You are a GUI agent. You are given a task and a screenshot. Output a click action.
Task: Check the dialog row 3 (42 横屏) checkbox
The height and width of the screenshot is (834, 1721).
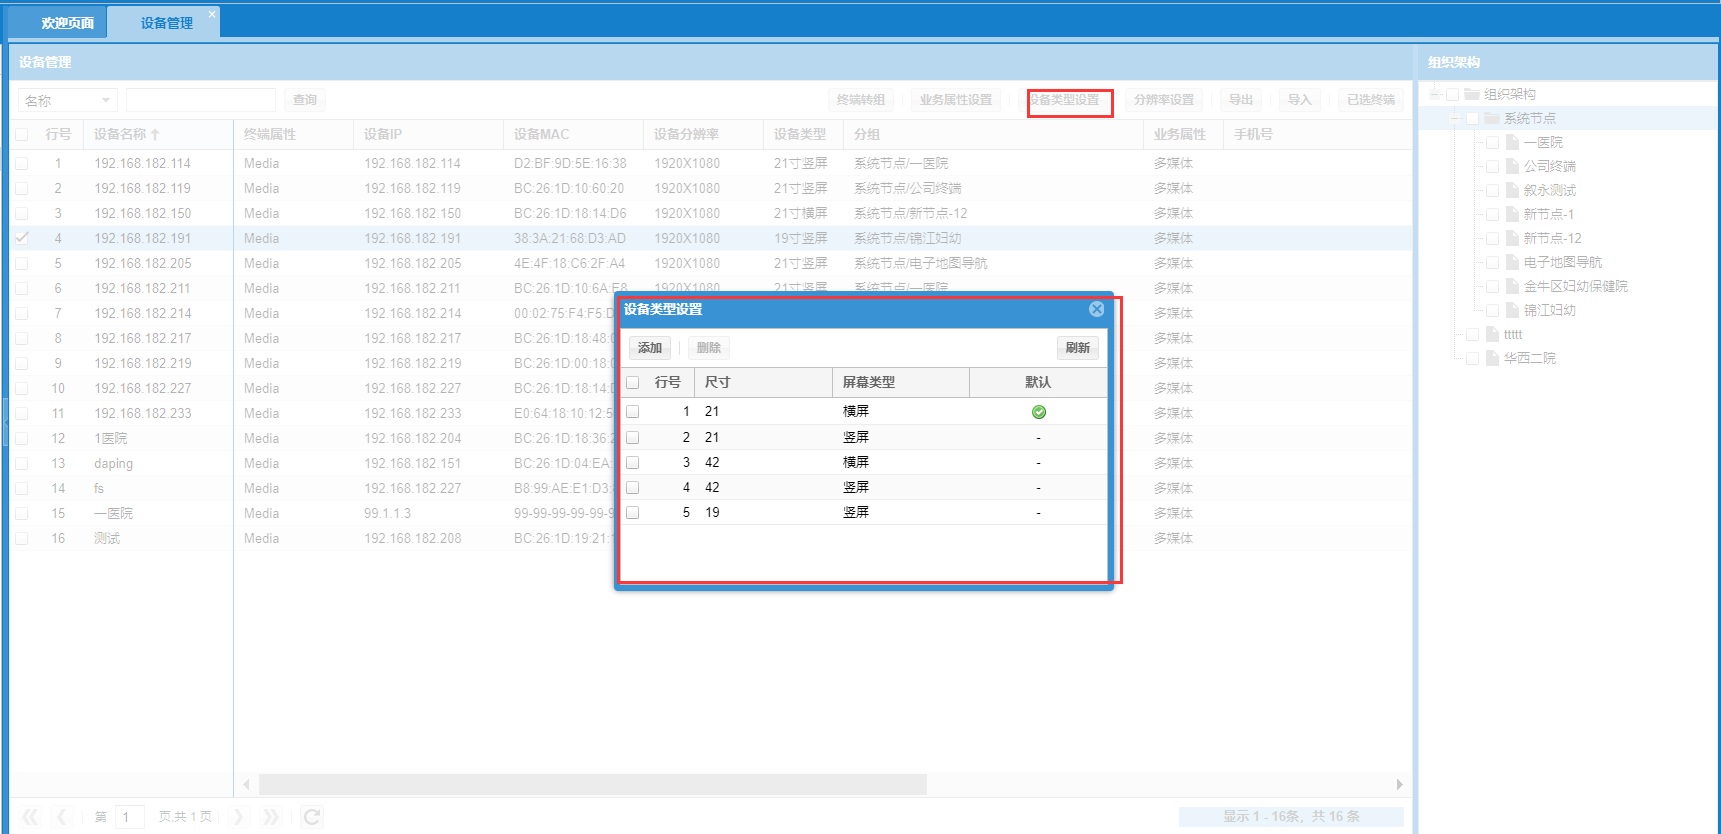click(632, 462)
